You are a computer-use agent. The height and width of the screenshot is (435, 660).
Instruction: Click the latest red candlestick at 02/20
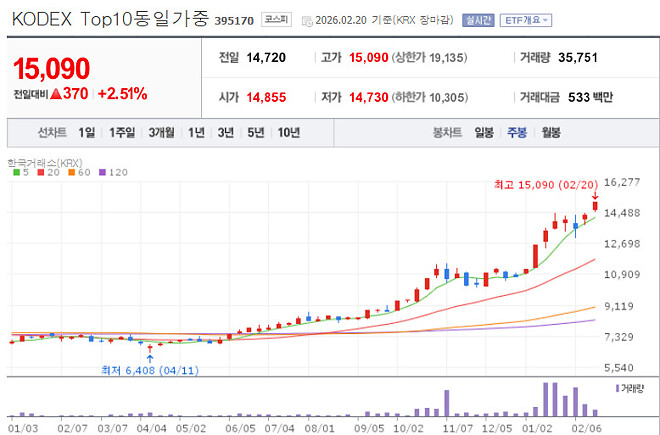pyautogui.click(x=595, y=206)
